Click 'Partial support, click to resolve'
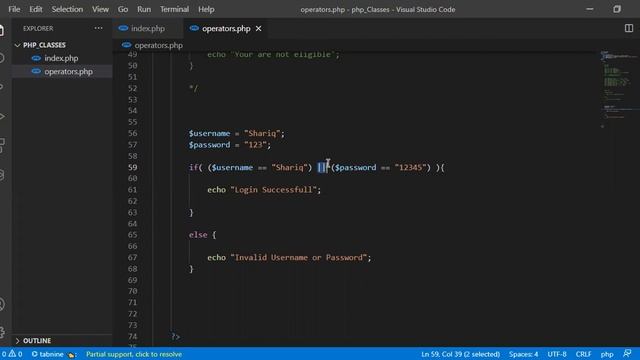The height and width of the screenshot is (360, 640). click(134, 354)
